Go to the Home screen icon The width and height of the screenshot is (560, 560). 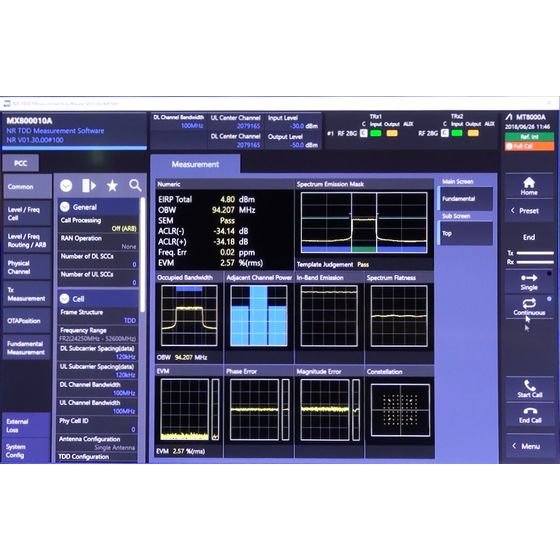coord(529,183)
